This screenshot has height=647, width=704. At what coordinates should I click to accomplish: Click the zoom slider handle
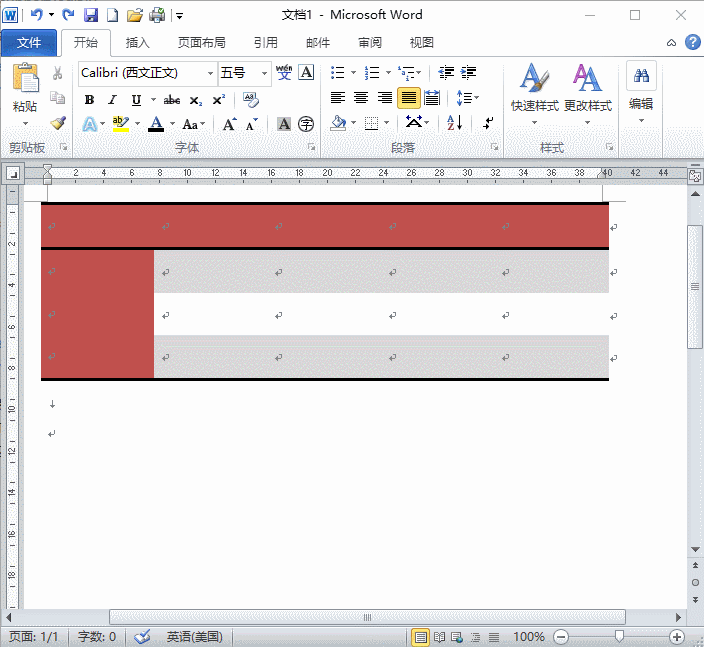click(x=619, y=637)
